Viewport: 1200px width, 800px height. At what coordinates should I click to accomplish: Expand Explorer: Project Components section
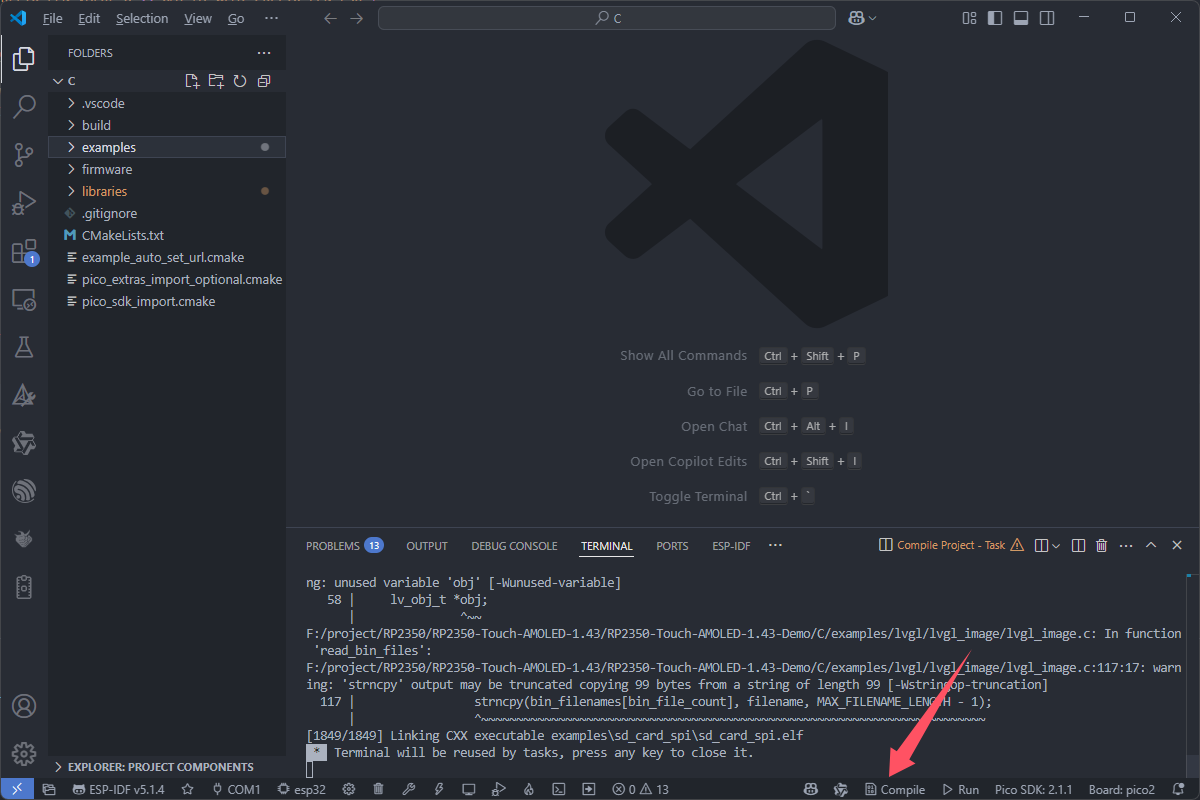pyautogui.click(x=160, y=767)
